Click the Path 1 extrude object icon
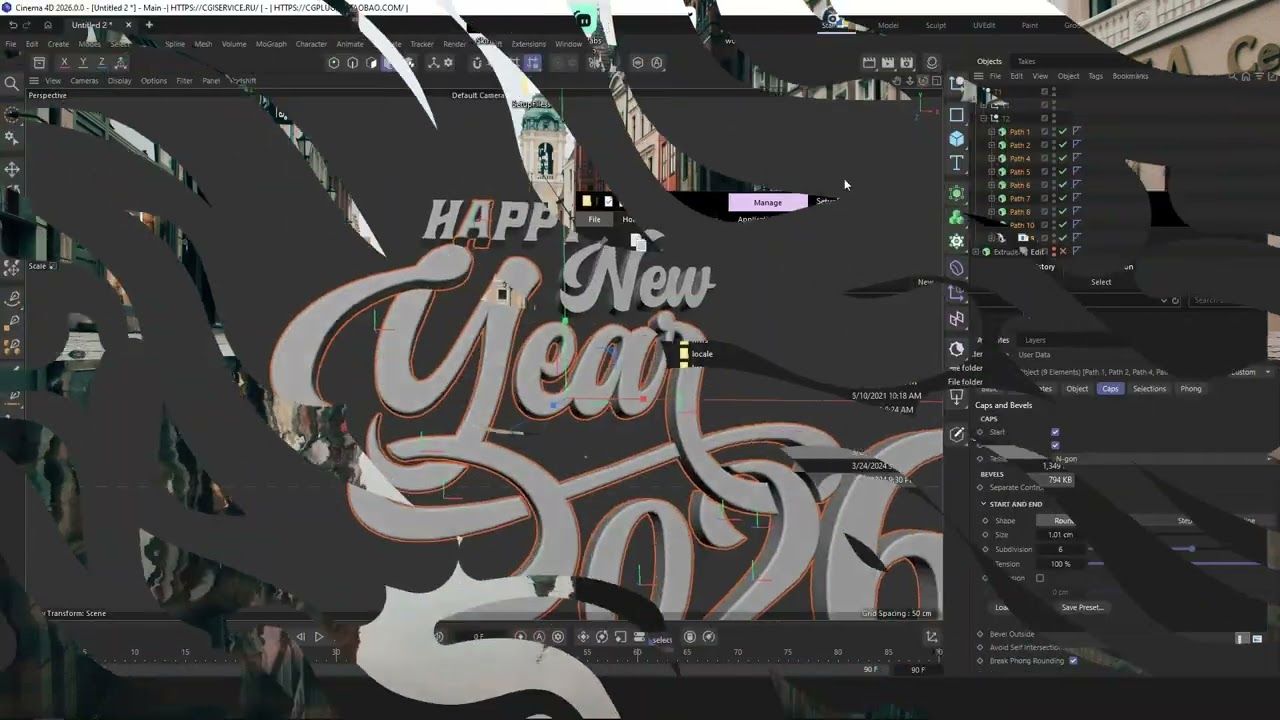This screenshot has height=720, width=1280. coord(1002,132)
